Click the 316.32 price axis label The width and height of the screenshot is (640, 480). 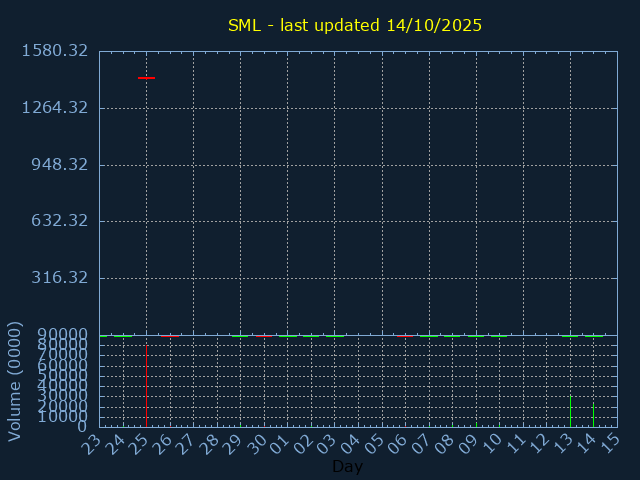(62, 278)
